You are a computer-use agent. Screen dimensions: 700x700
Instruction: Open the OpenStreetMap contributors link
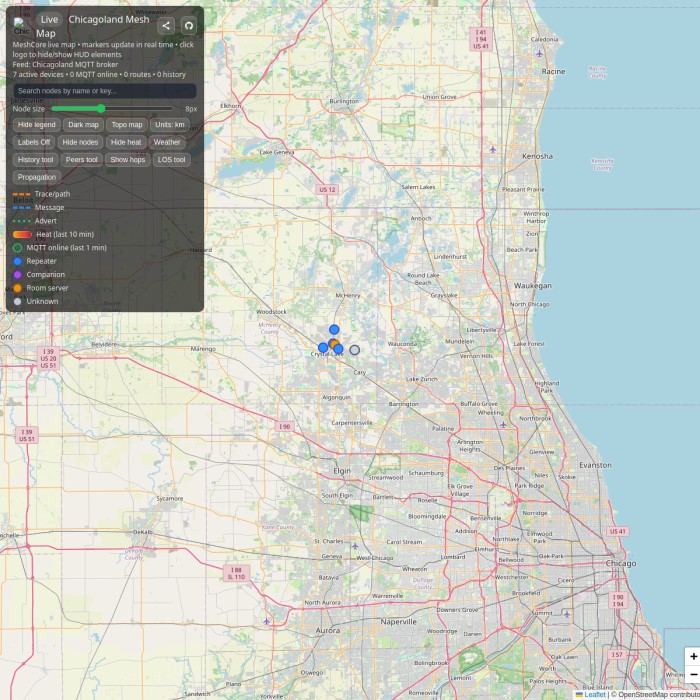658,694
